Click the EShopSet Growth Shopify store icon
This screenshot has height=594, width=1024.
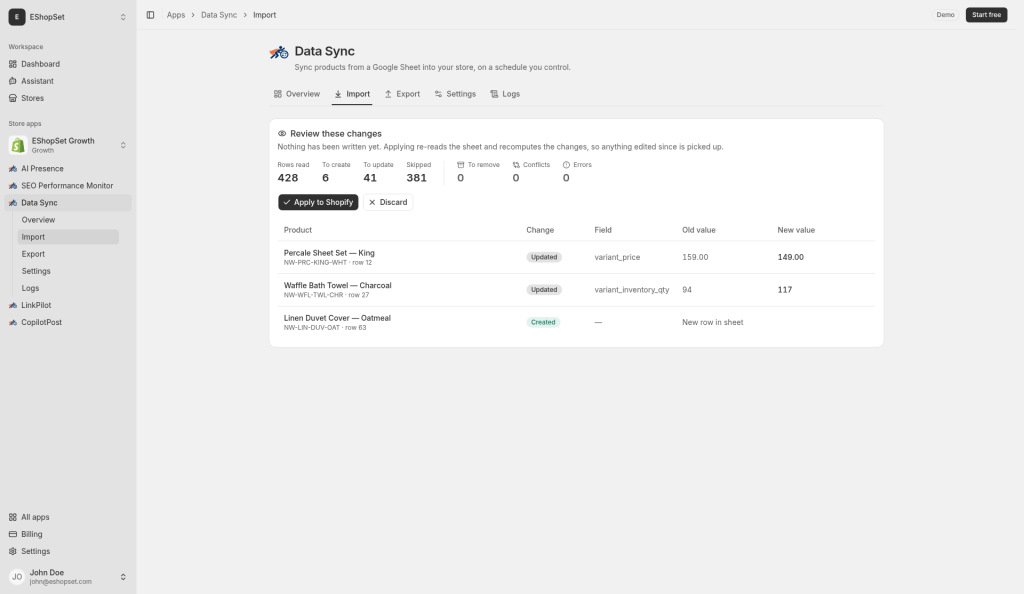[x=18, y=145]
